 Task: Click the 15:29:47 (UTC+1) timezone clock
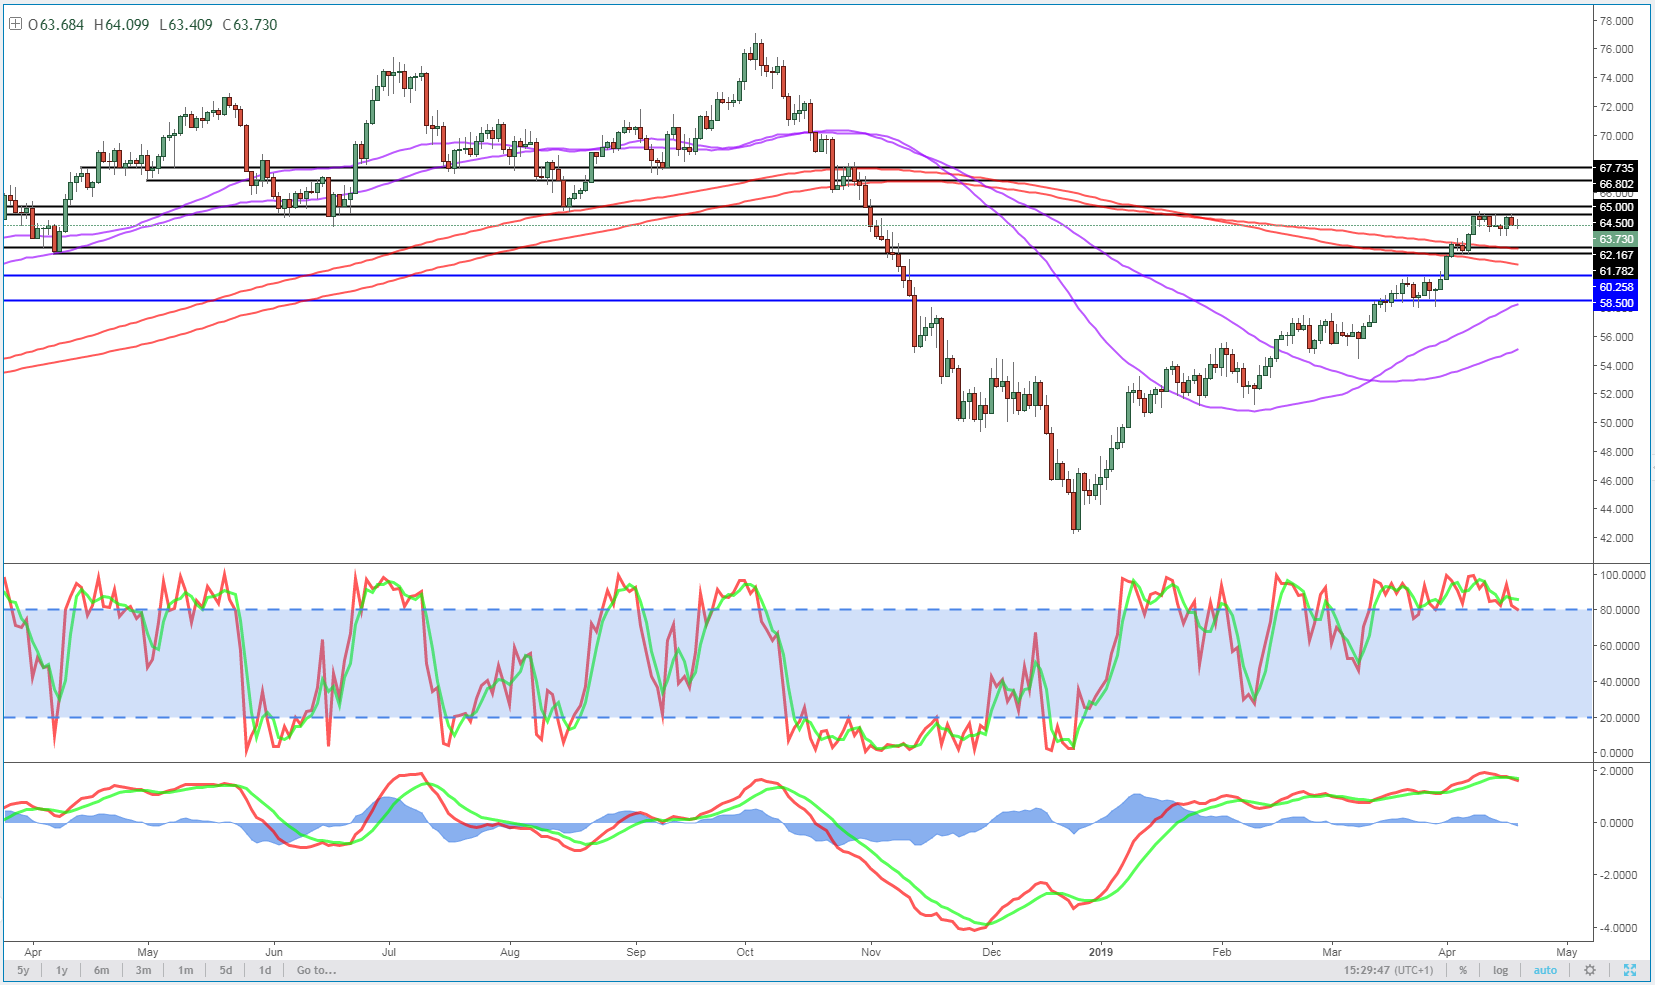[1388, 970]
